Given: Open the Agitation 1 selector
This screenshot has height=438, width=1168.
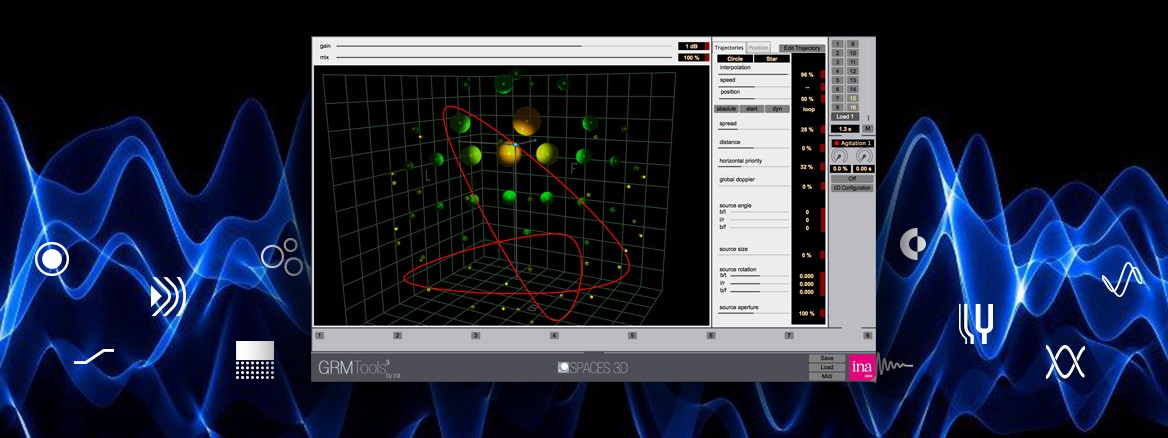Looking at the screenshot, I should click(853, 142).
